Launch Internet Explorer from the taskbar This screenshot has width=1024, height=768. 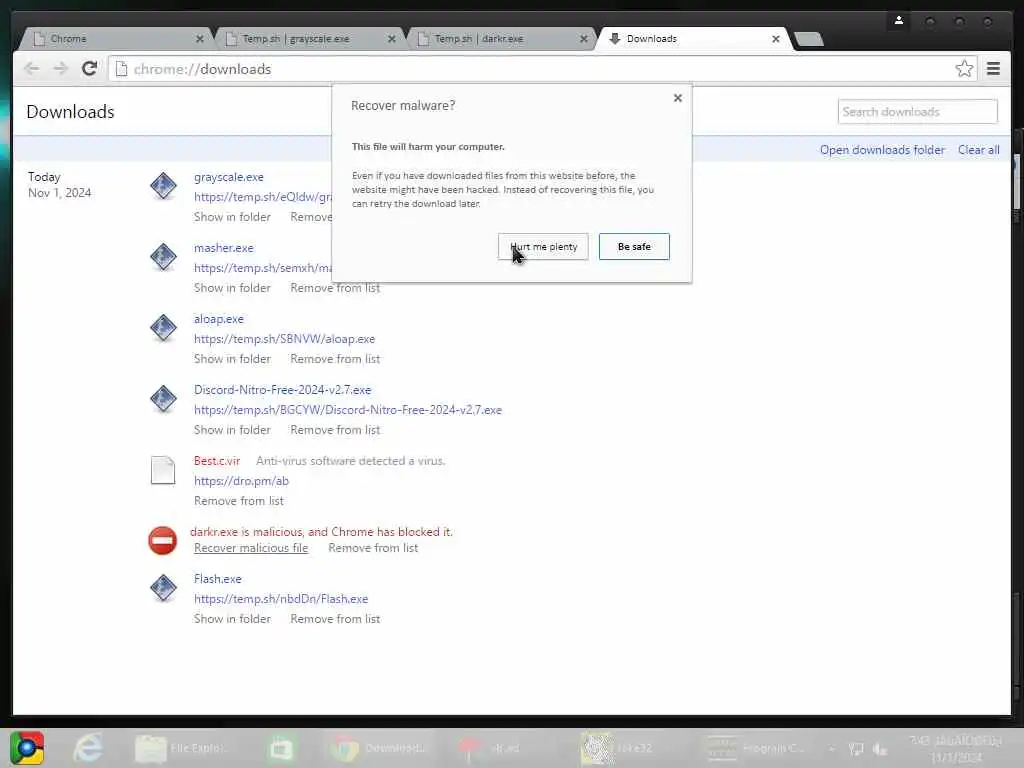87,748
